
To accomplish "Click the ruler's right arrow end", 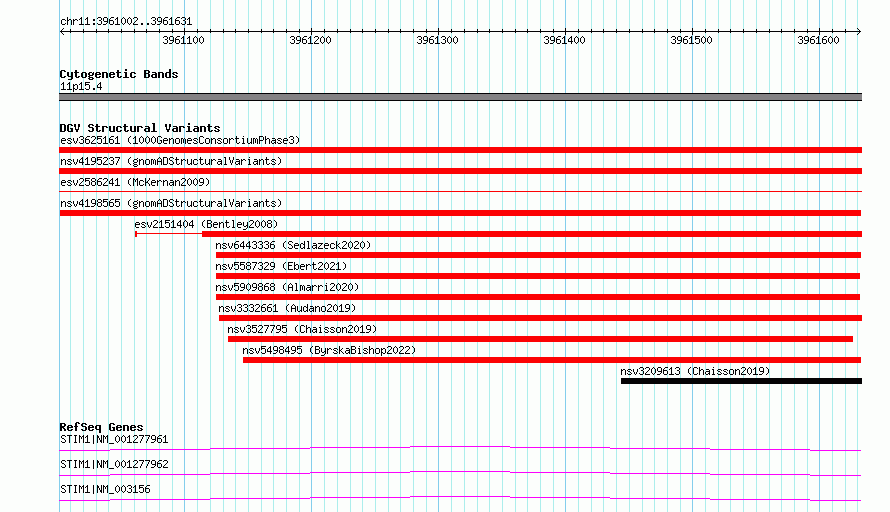I will point(859,31).
